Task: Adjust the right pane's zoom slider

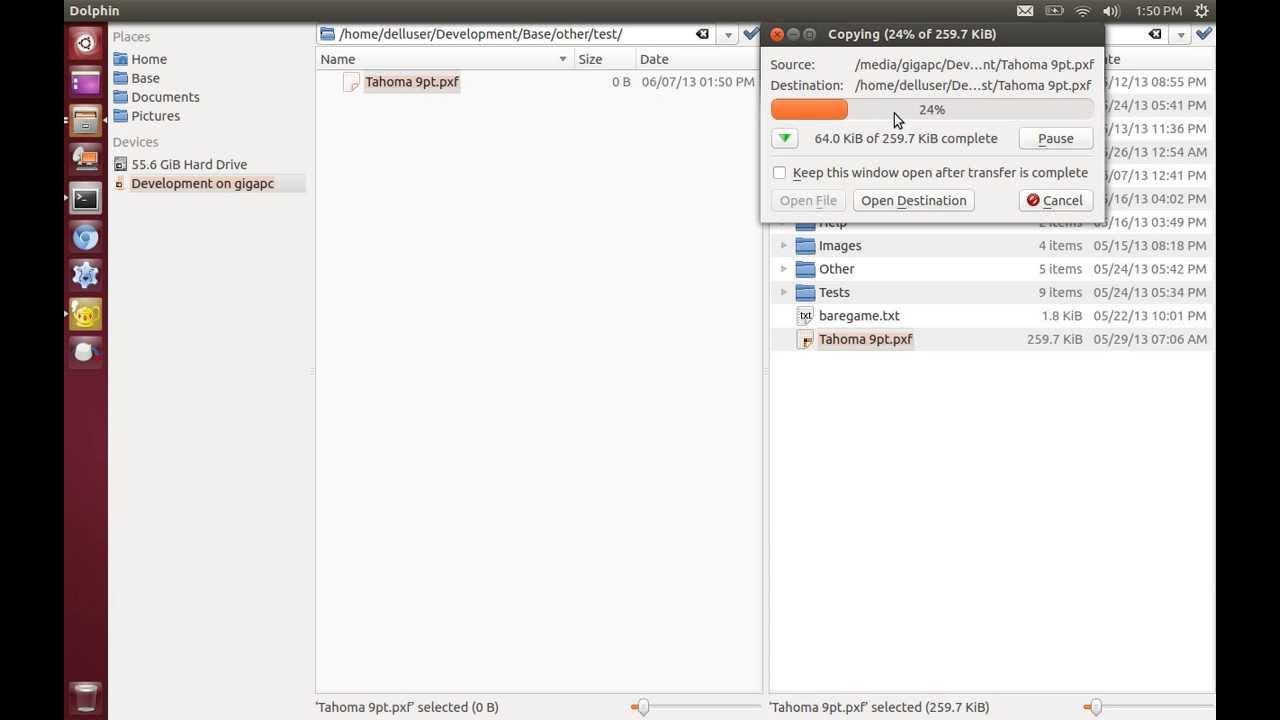Action: (x=1094, y=707)
